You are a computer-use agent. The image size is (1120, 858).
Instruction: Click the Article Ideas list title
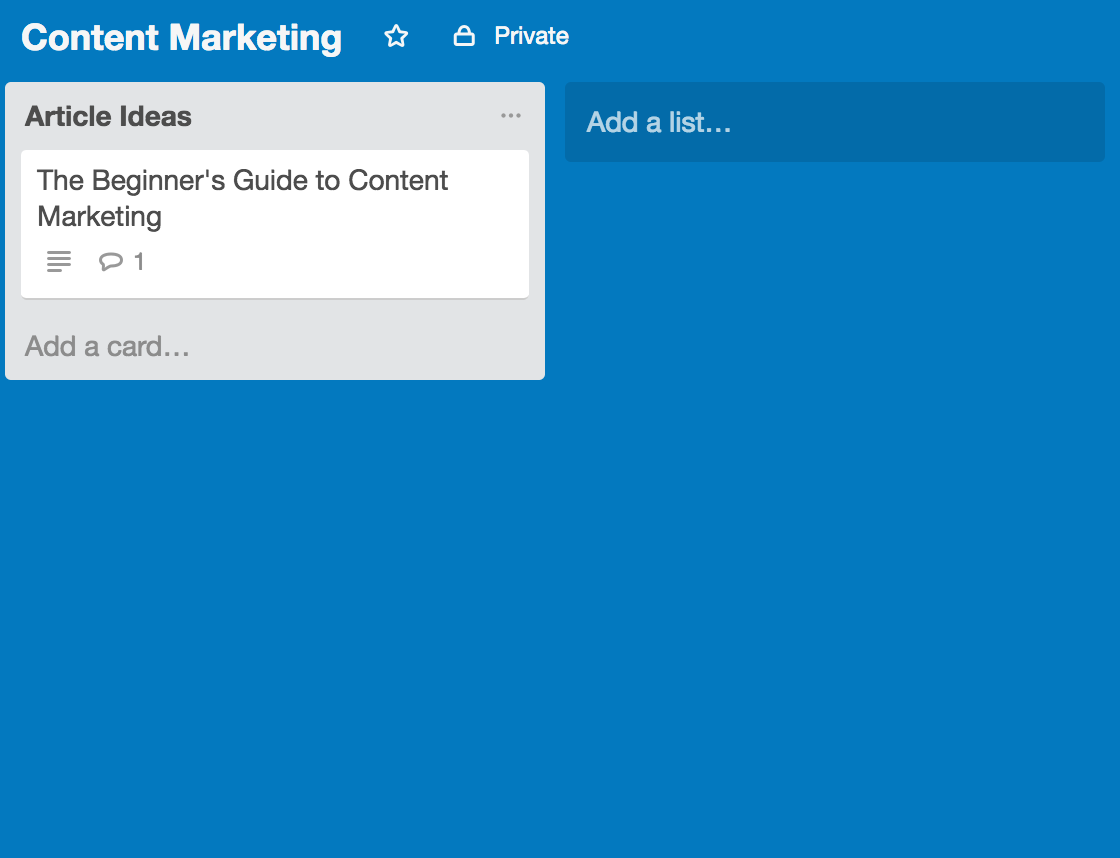point(109,116)
